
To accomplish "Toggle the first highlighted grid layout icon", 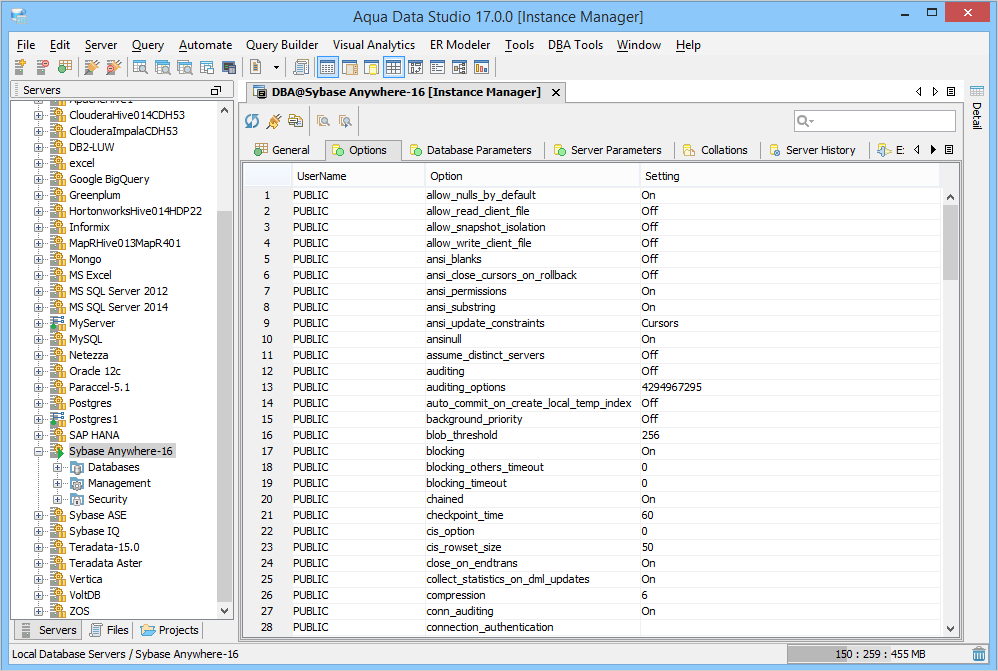I will 328,66.
